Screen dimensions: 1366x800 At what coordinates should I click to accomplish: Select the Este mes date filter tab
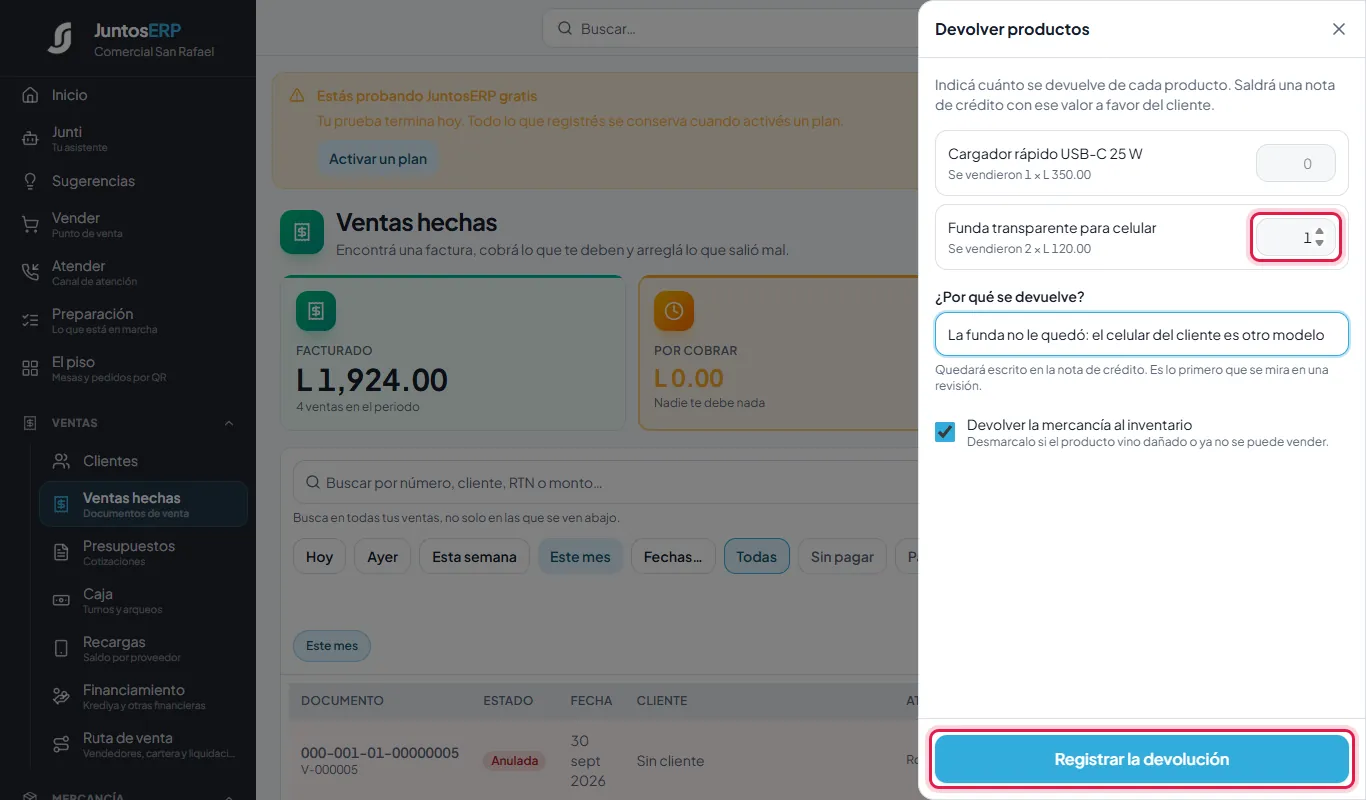(580, 557)
